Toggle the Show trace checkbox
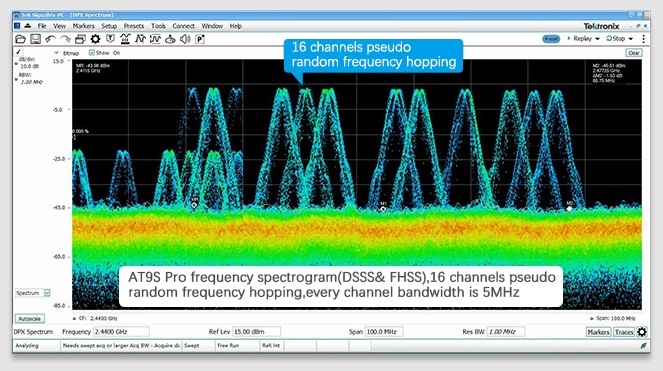The width and height of the screenshot is (663, 371). [x=91, y=52]
